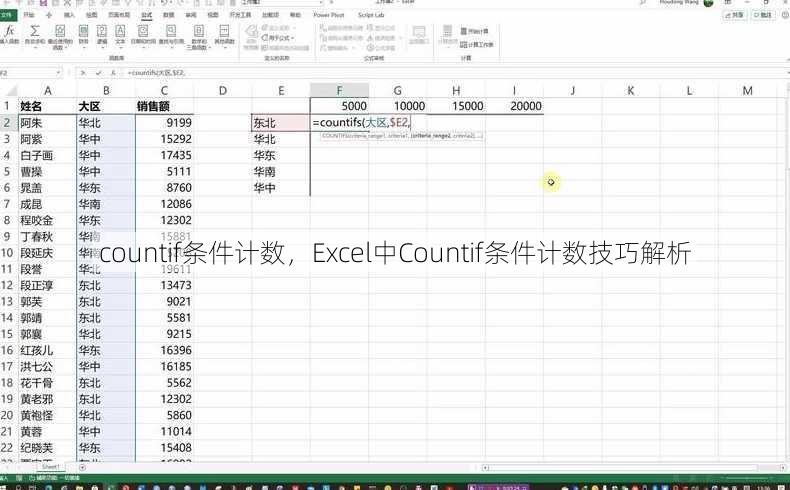790x490 pixels.
Task: Click the 大区 header cell
Action: [x=106, y=106]
